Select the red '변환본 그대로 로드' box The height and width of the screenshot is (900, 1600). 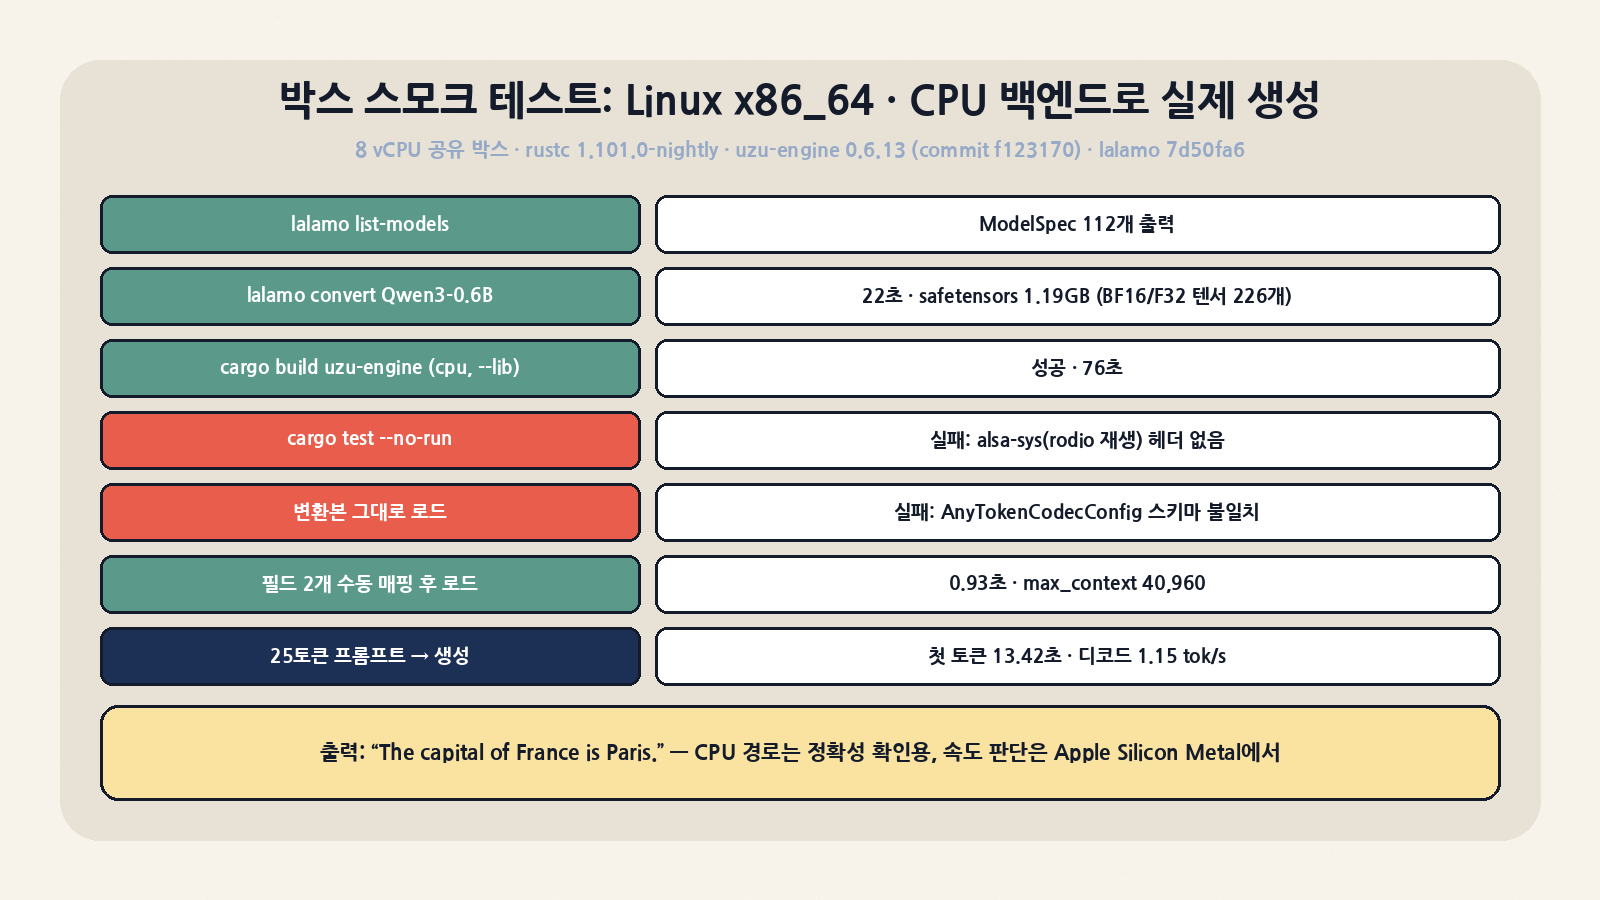tap(370, 512)
